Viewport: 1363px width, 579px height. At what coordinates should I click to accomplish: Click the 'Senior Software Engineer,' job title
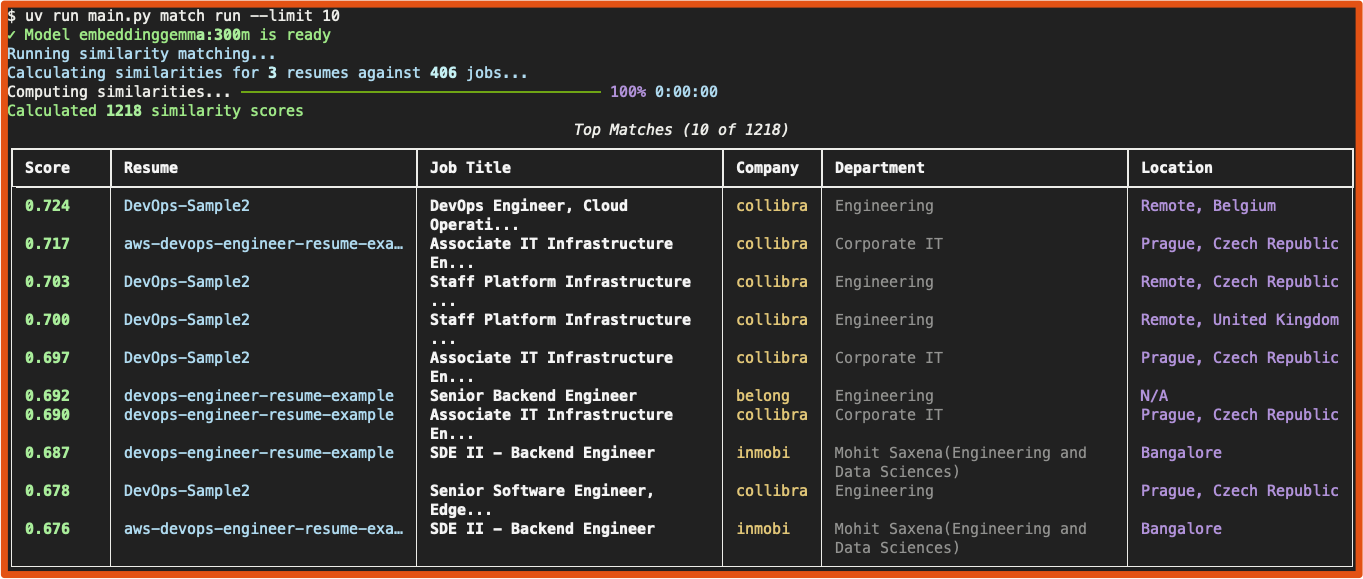coord(542,491)
